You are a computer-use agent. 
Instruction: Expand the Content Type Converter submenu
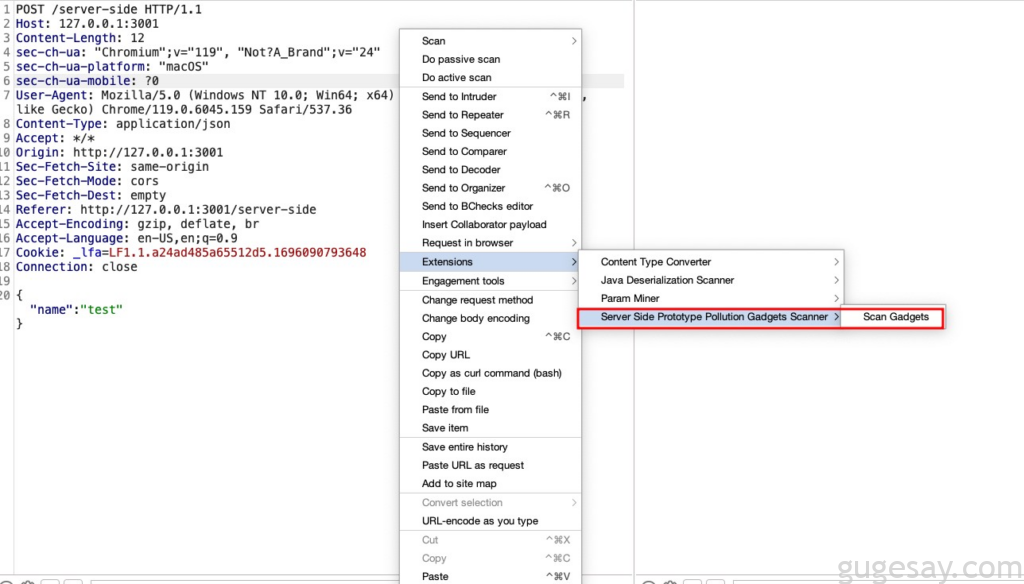655,262
